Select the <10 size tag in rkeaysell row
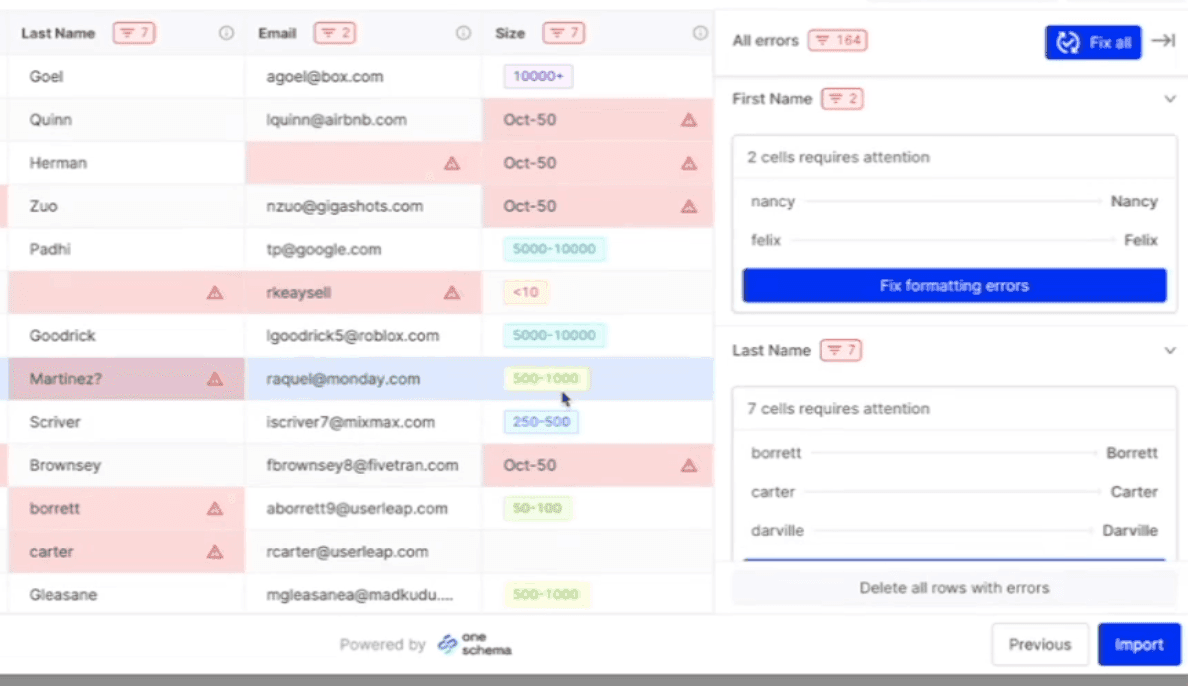This screenshot has height=686, width=1188. [525, 292]
